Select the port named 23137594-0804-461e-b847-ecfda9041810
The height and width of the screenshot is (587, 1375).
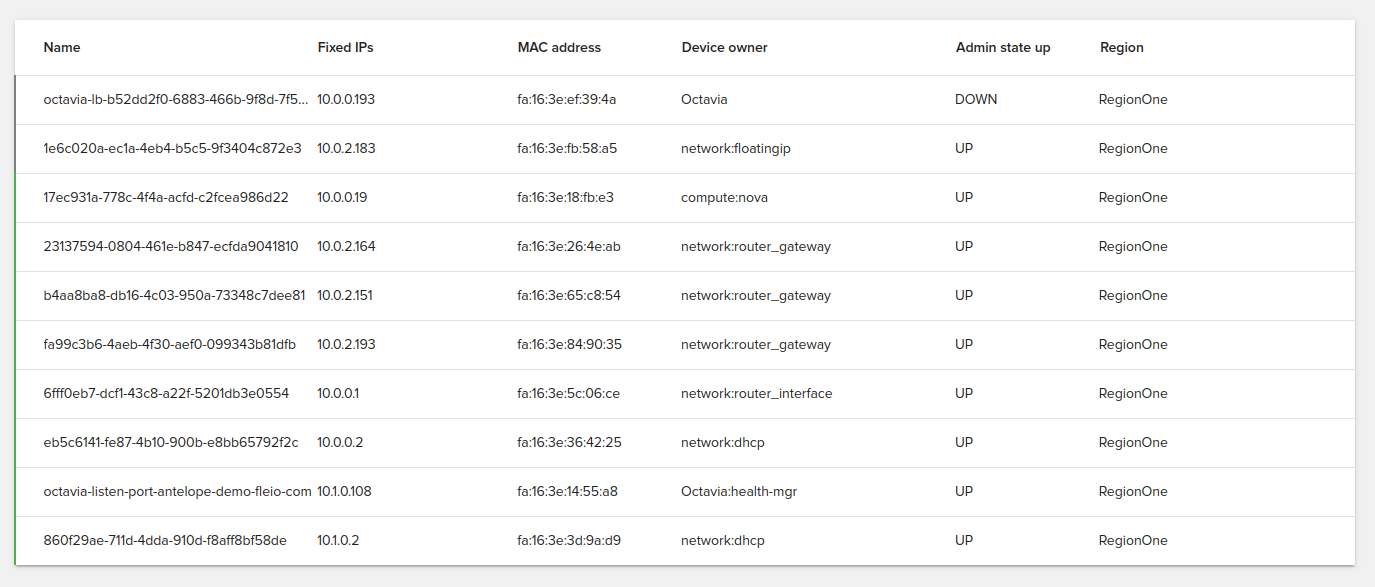pyautogui.click(x=174, y=246)
